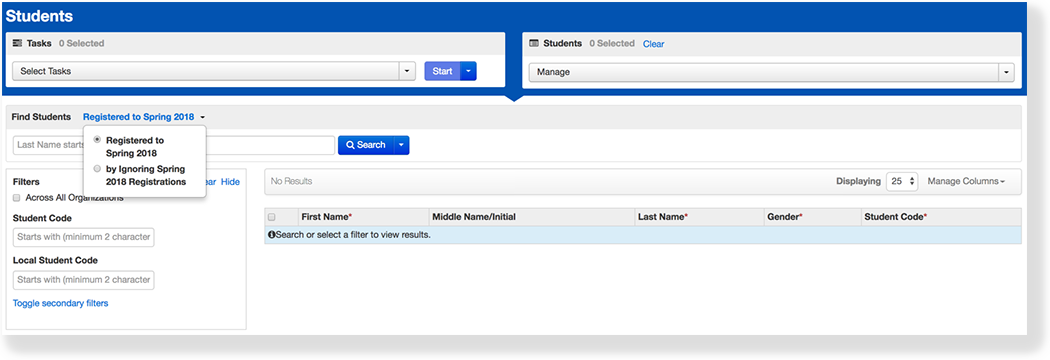The image size is (1050, 360).
Task: Click the Start button
Action: pyautogui.click(x=442, y=71)
